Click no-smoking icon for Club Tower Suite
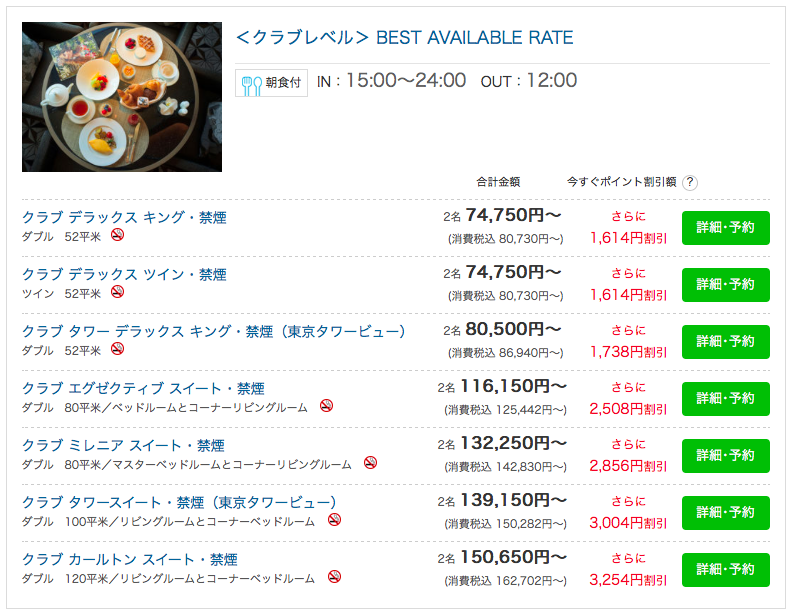Image resolution: width=792 pixels, height=615 pixels. tap(334, 520)
